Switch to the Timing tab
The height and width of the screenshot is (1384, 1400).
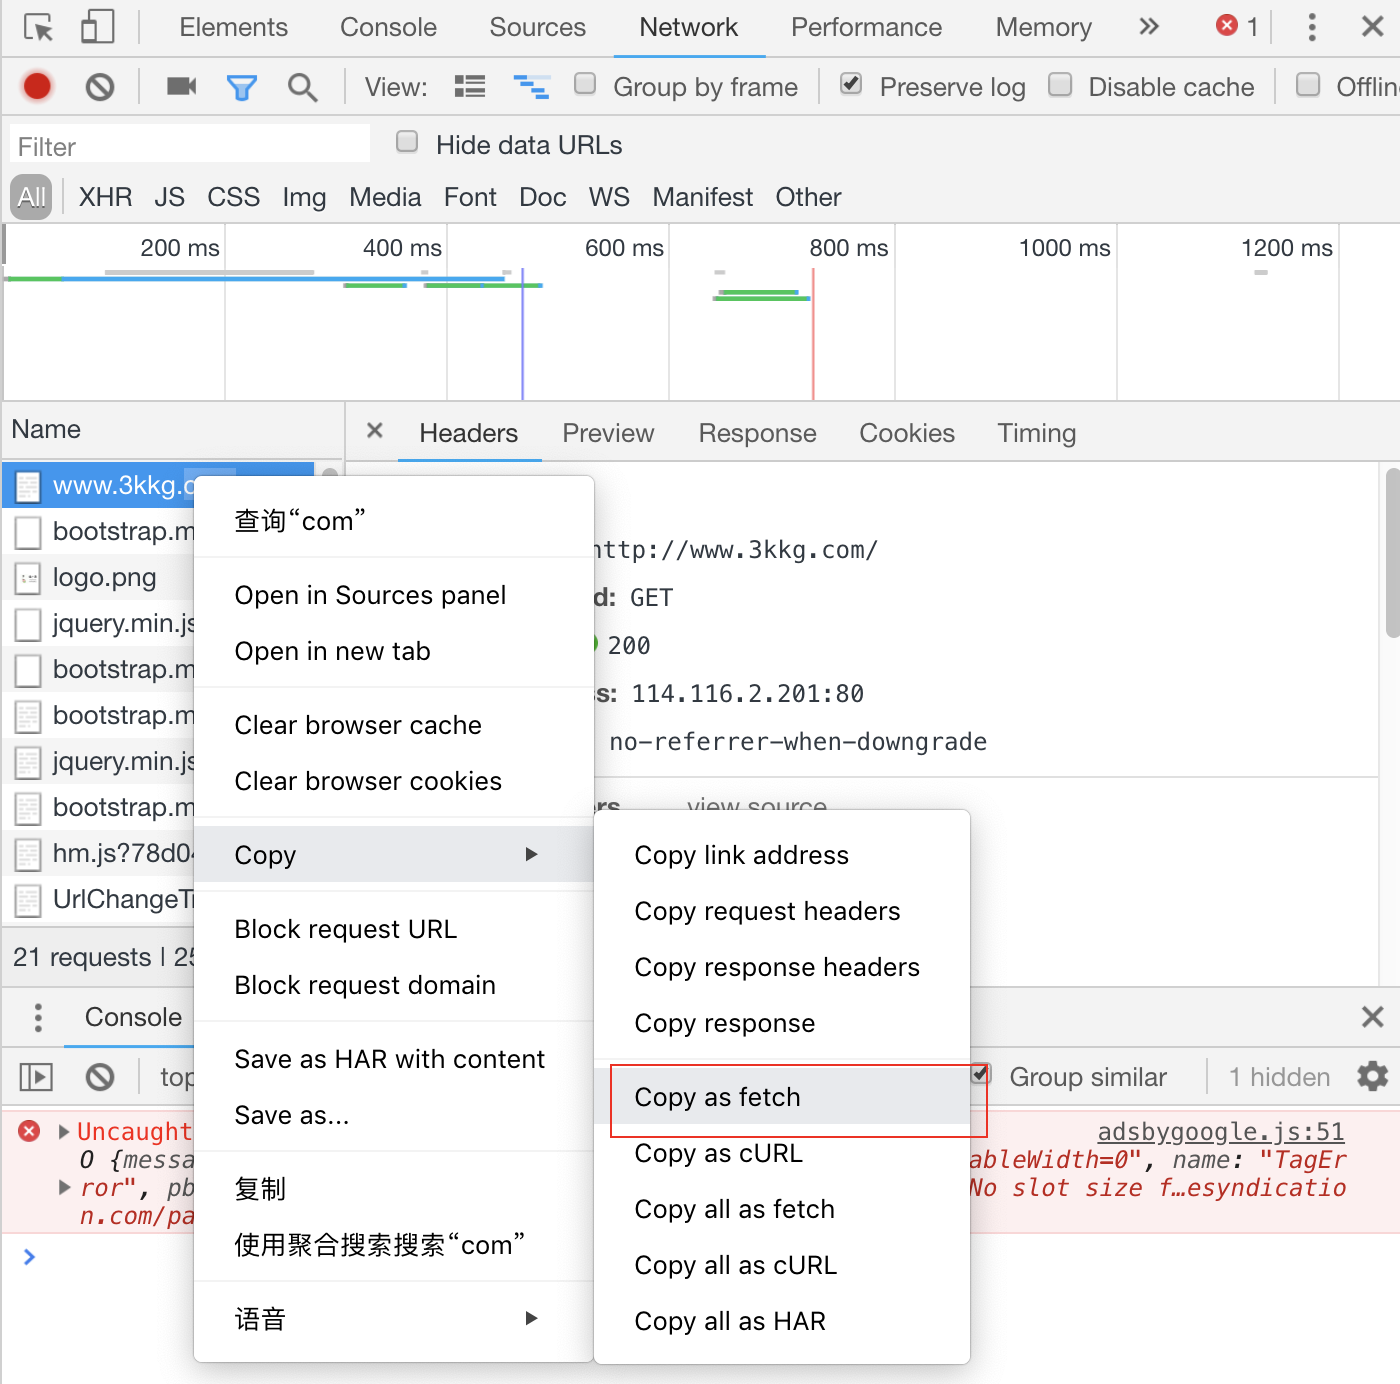point(1036,433)
